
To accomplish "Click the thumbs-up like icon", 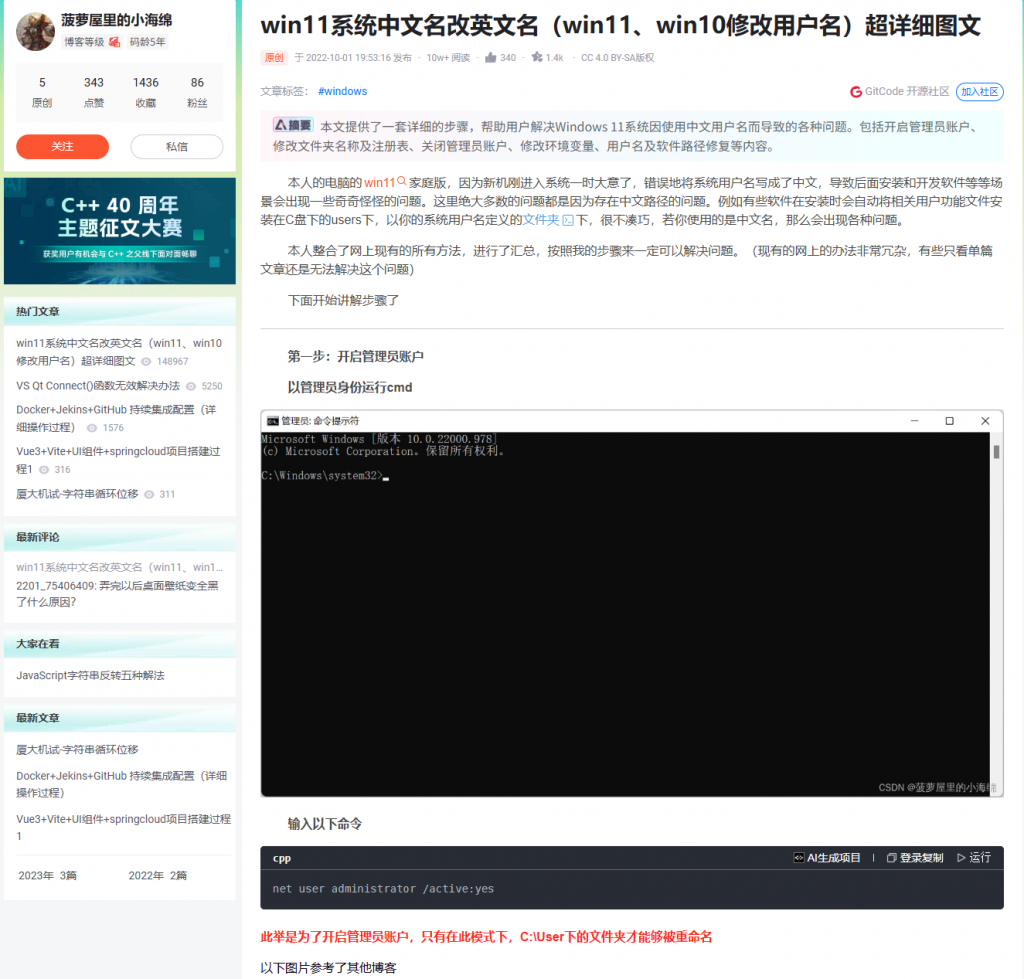I will (491, 58).
